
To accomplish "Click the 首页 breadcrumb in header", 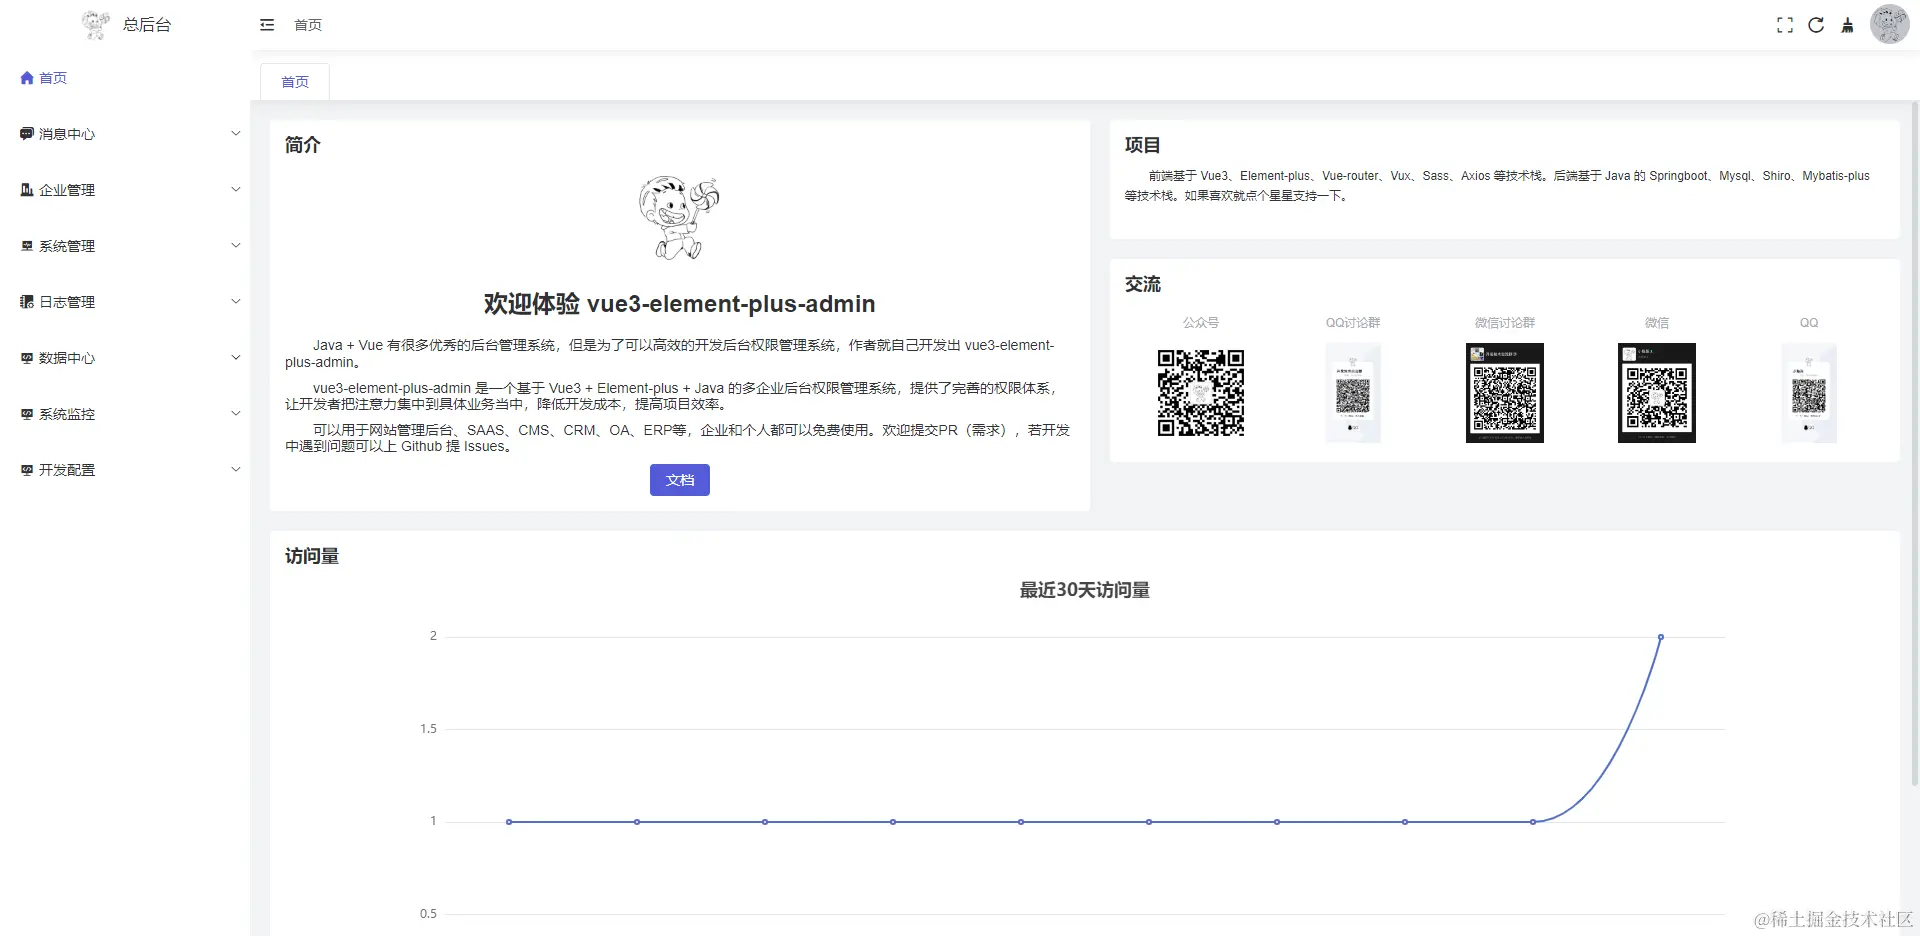I will pos(308,25).
